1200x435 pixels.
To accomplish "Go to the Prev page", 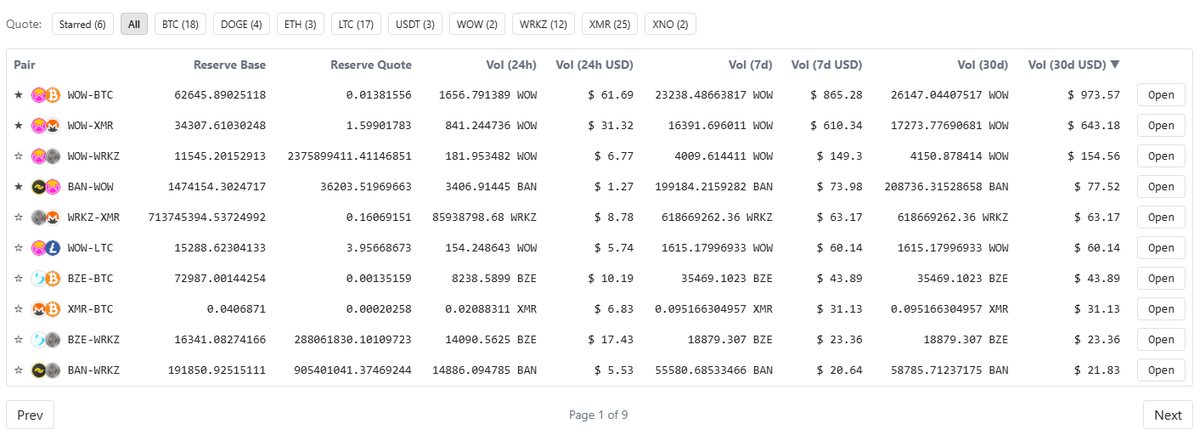I will click(x=30, y=415).
